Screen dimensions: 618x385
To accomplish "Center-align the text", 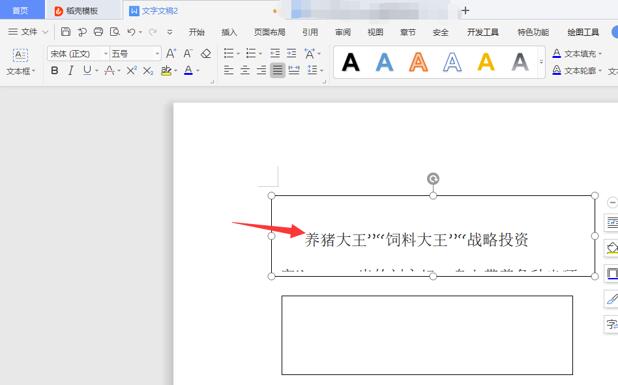I will [x=245, y=71].
